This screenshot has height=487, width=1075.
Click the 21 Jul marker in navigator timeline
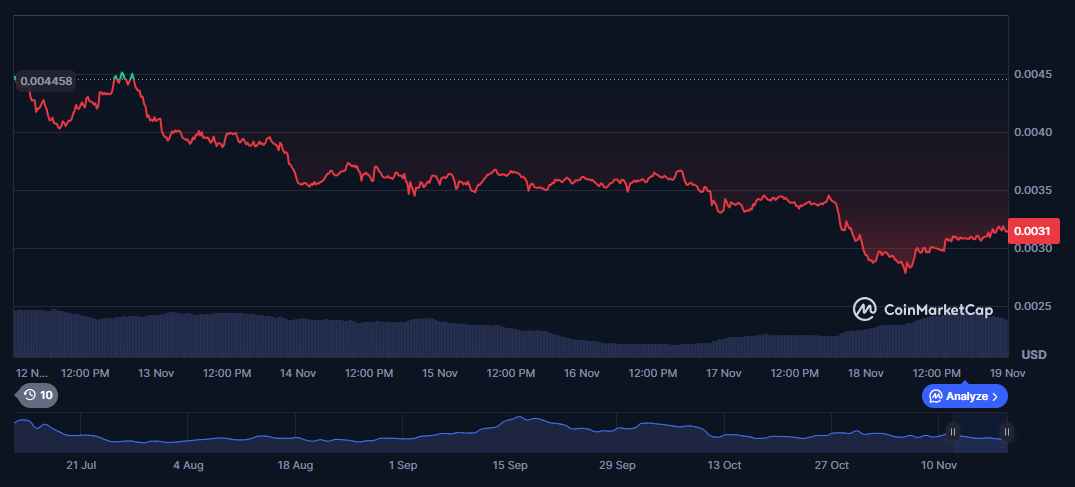82,465
